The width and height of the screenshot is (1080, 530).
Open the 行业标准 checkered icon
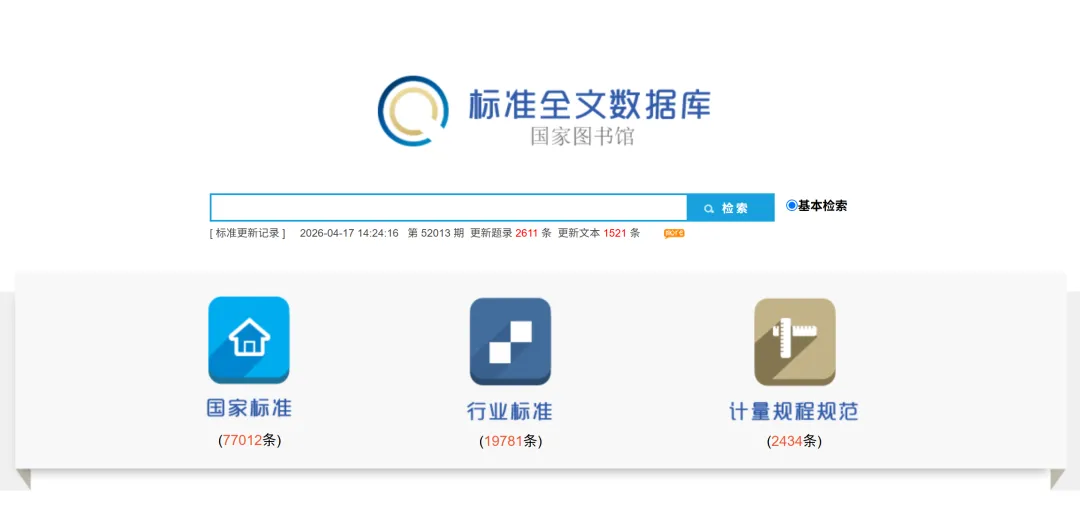[x=510, y=342]
